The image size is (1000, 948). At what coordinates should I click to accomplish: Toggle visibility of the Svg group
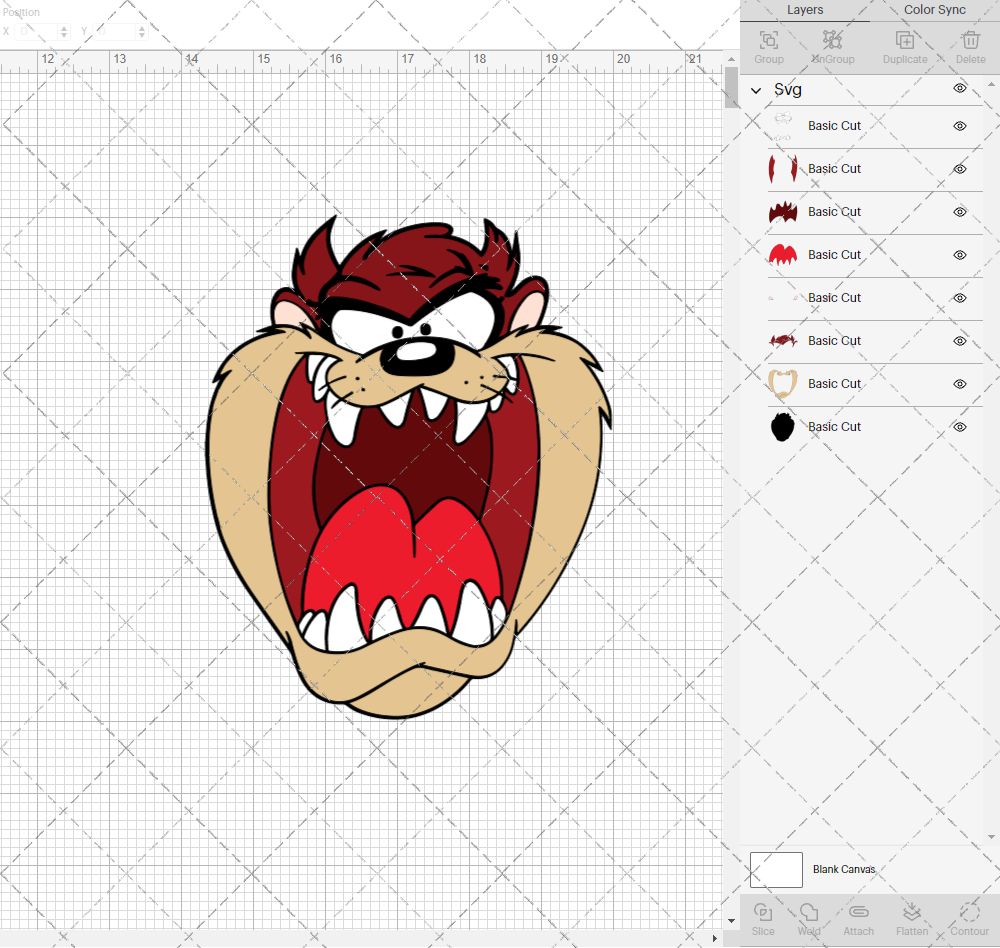960,88
